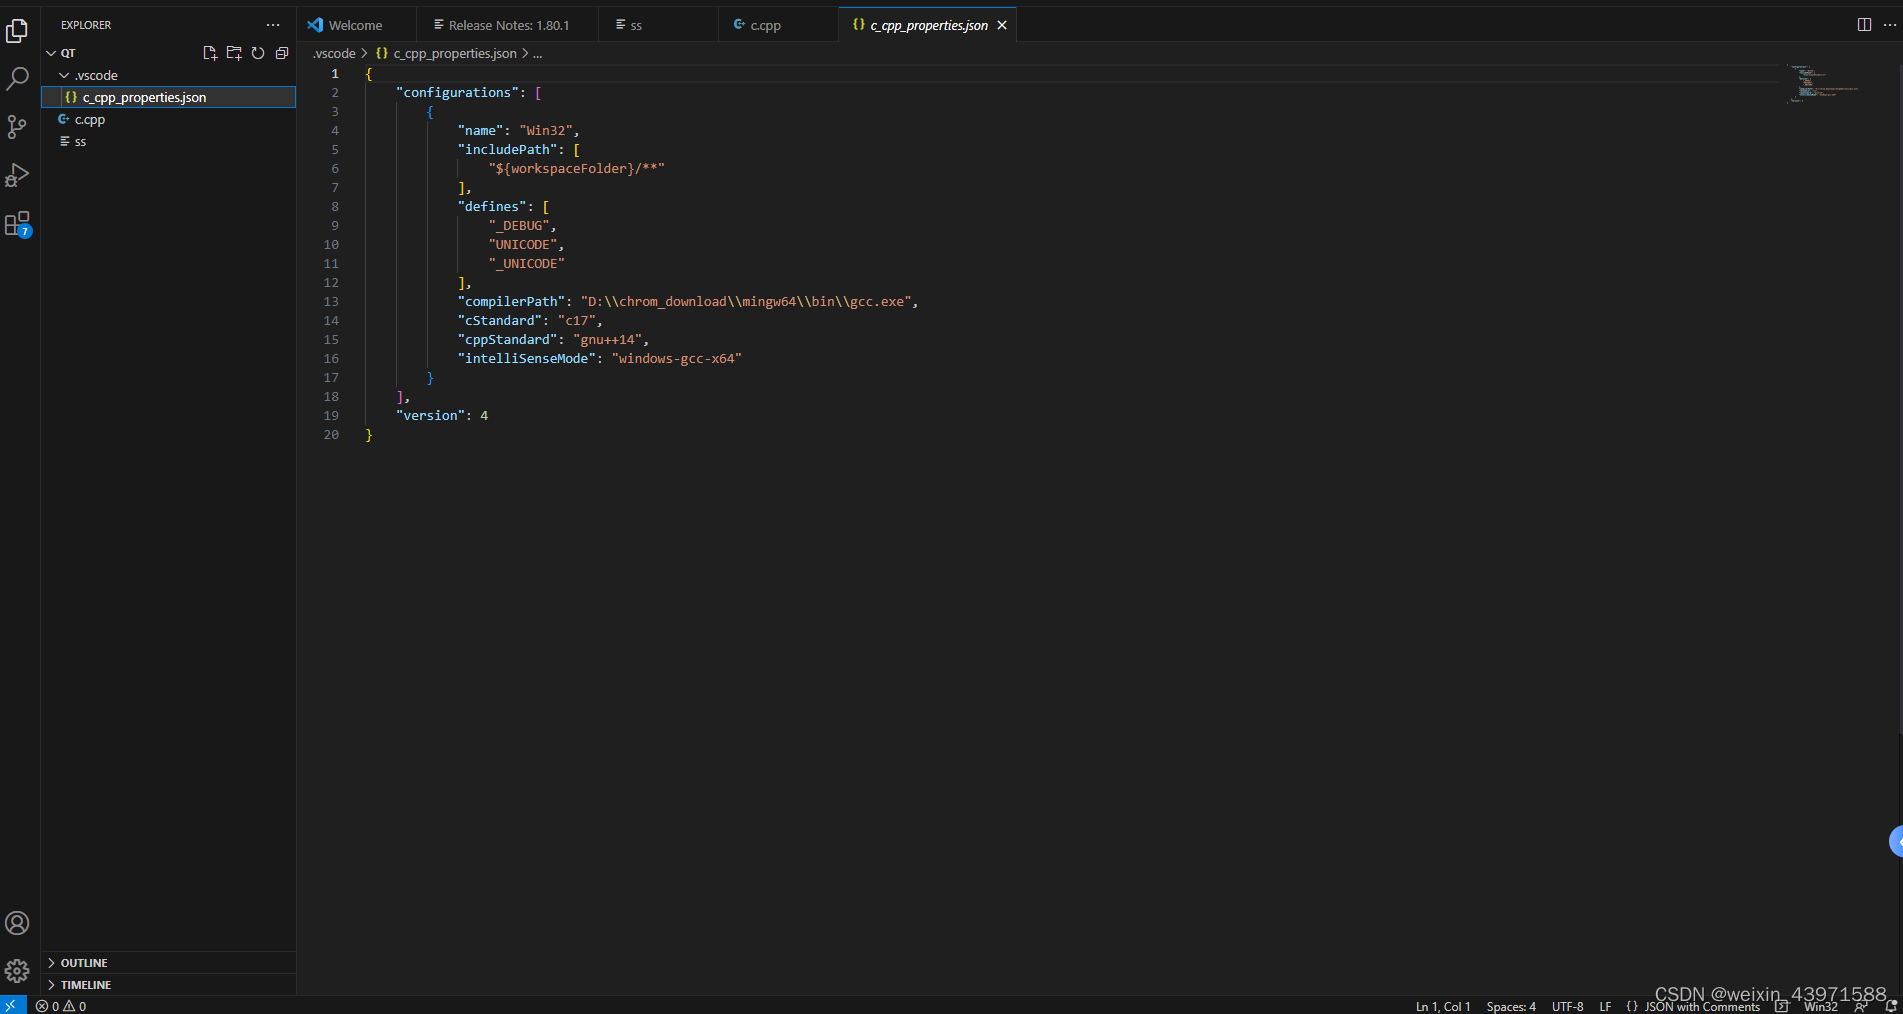Click the "cppStandard" key text
1903x1014 pixels.
(508, 339)
